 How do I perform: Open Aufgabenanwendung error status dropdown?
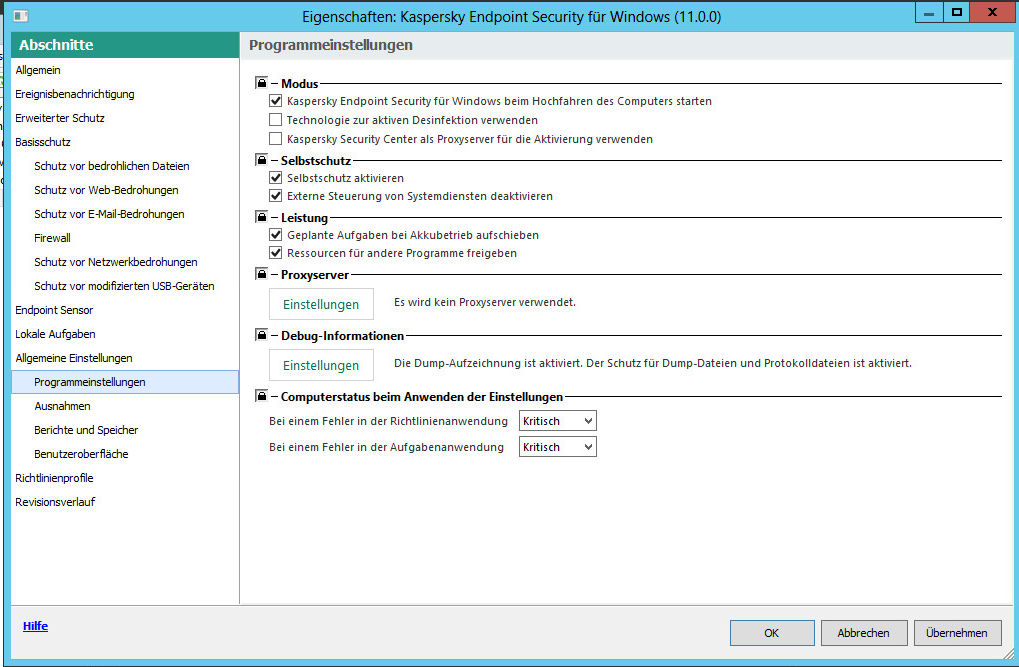(x=558, y=447)
